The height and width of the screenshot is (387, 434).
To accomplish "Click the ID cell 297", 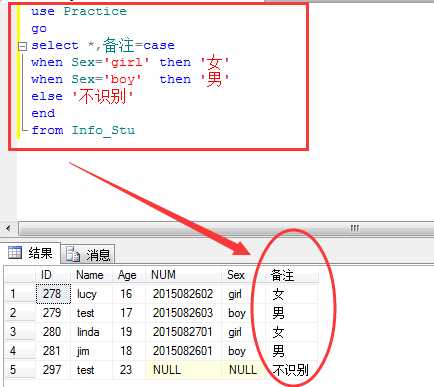I will point(53,370).
